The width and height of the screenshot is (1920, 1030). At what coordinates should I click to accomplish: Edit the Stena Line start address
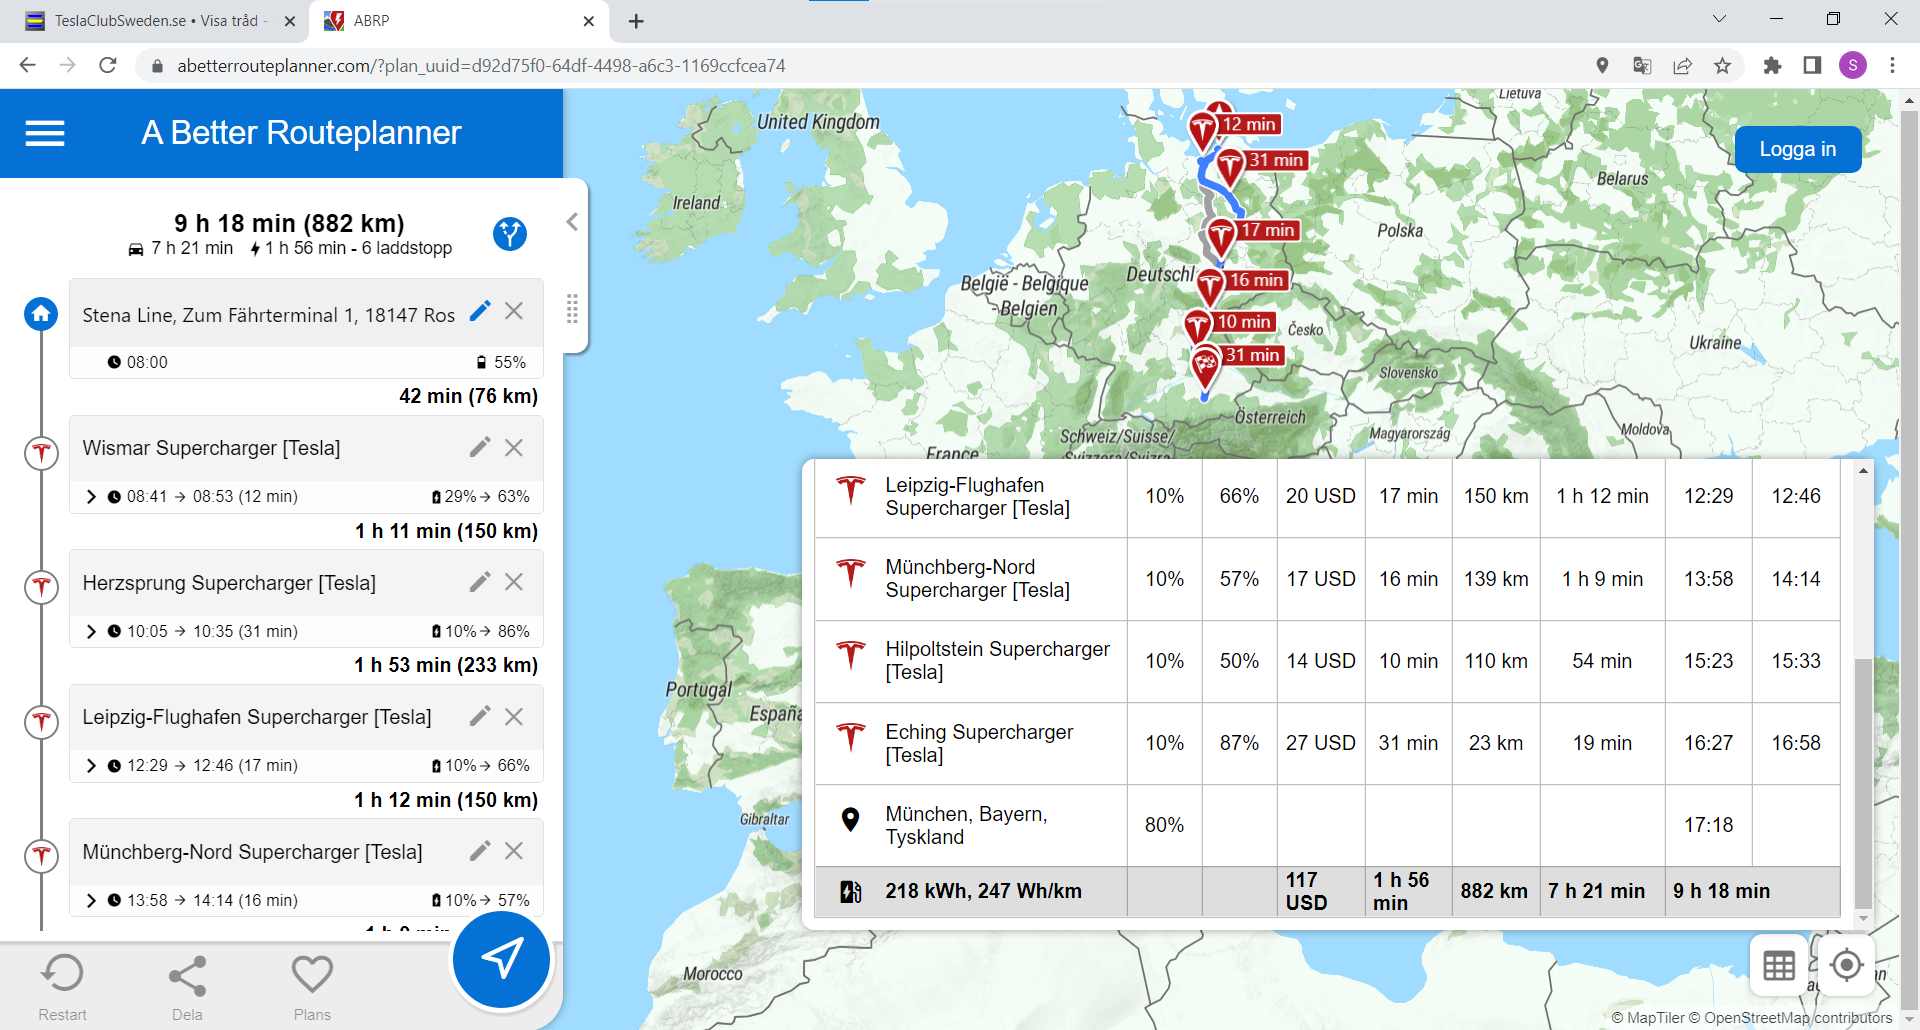(x=480, y=311)
